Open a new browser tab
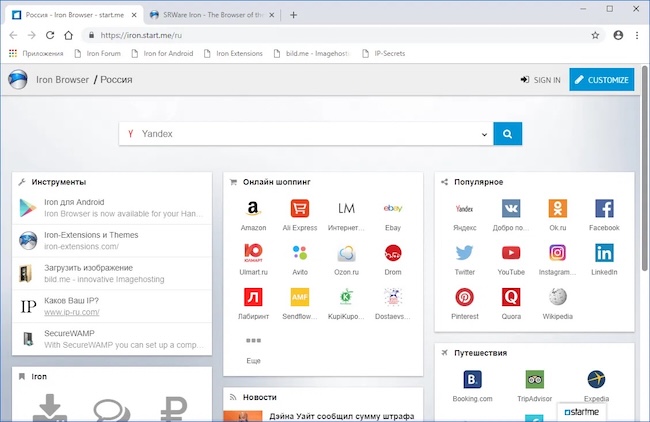 [x=293, y=15]
